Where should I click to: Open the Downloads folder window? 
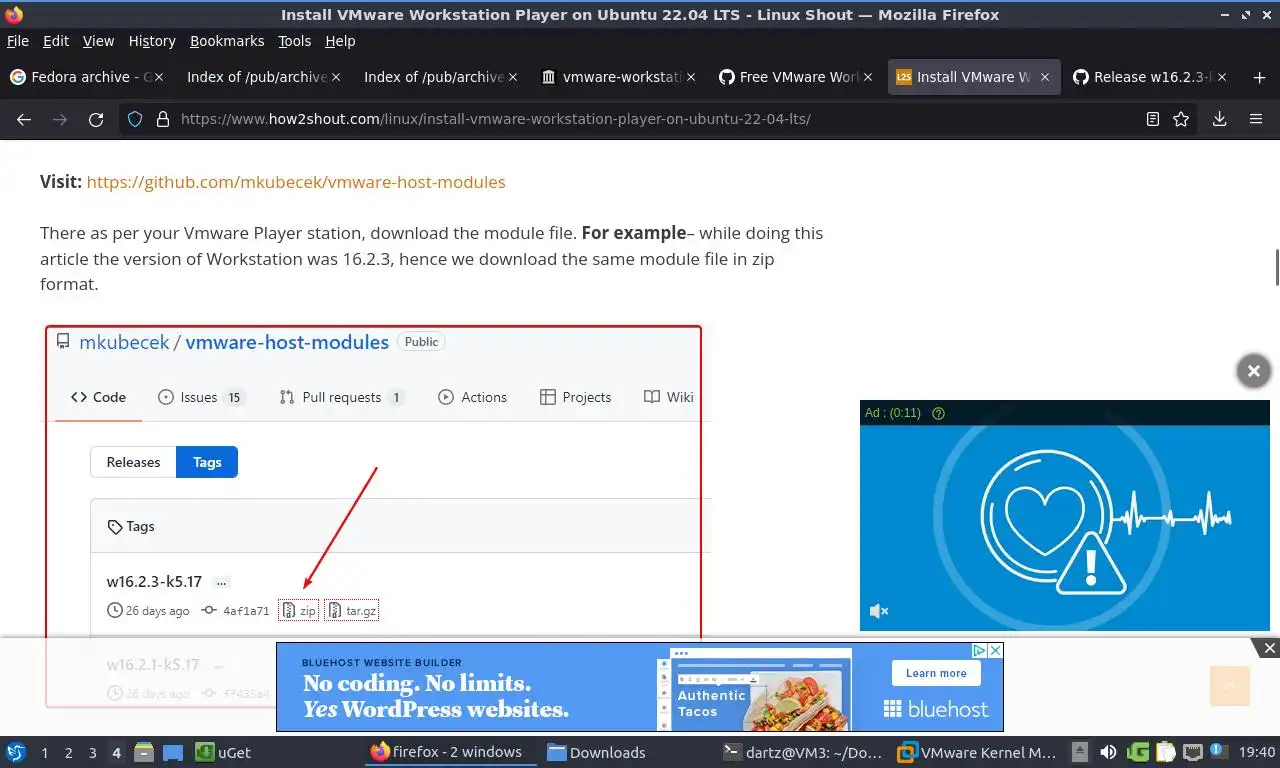596,752
